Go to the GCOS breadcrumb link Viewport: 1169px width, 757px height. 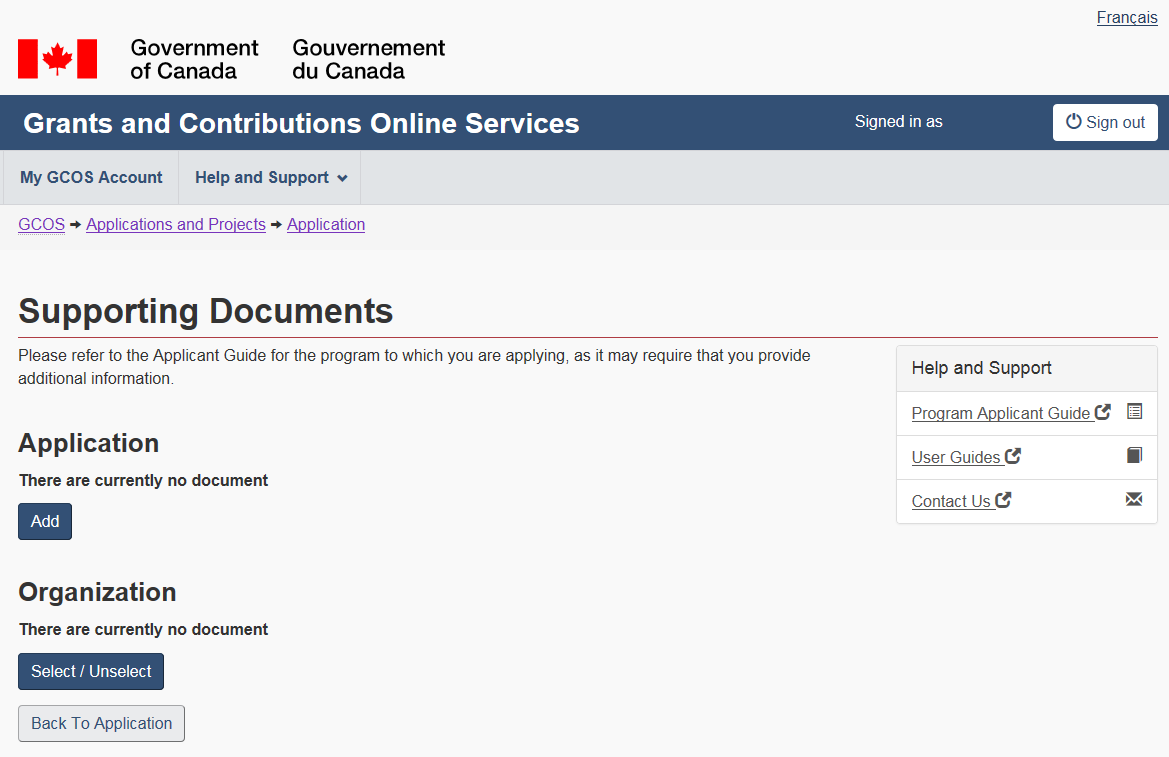point(41,225)
